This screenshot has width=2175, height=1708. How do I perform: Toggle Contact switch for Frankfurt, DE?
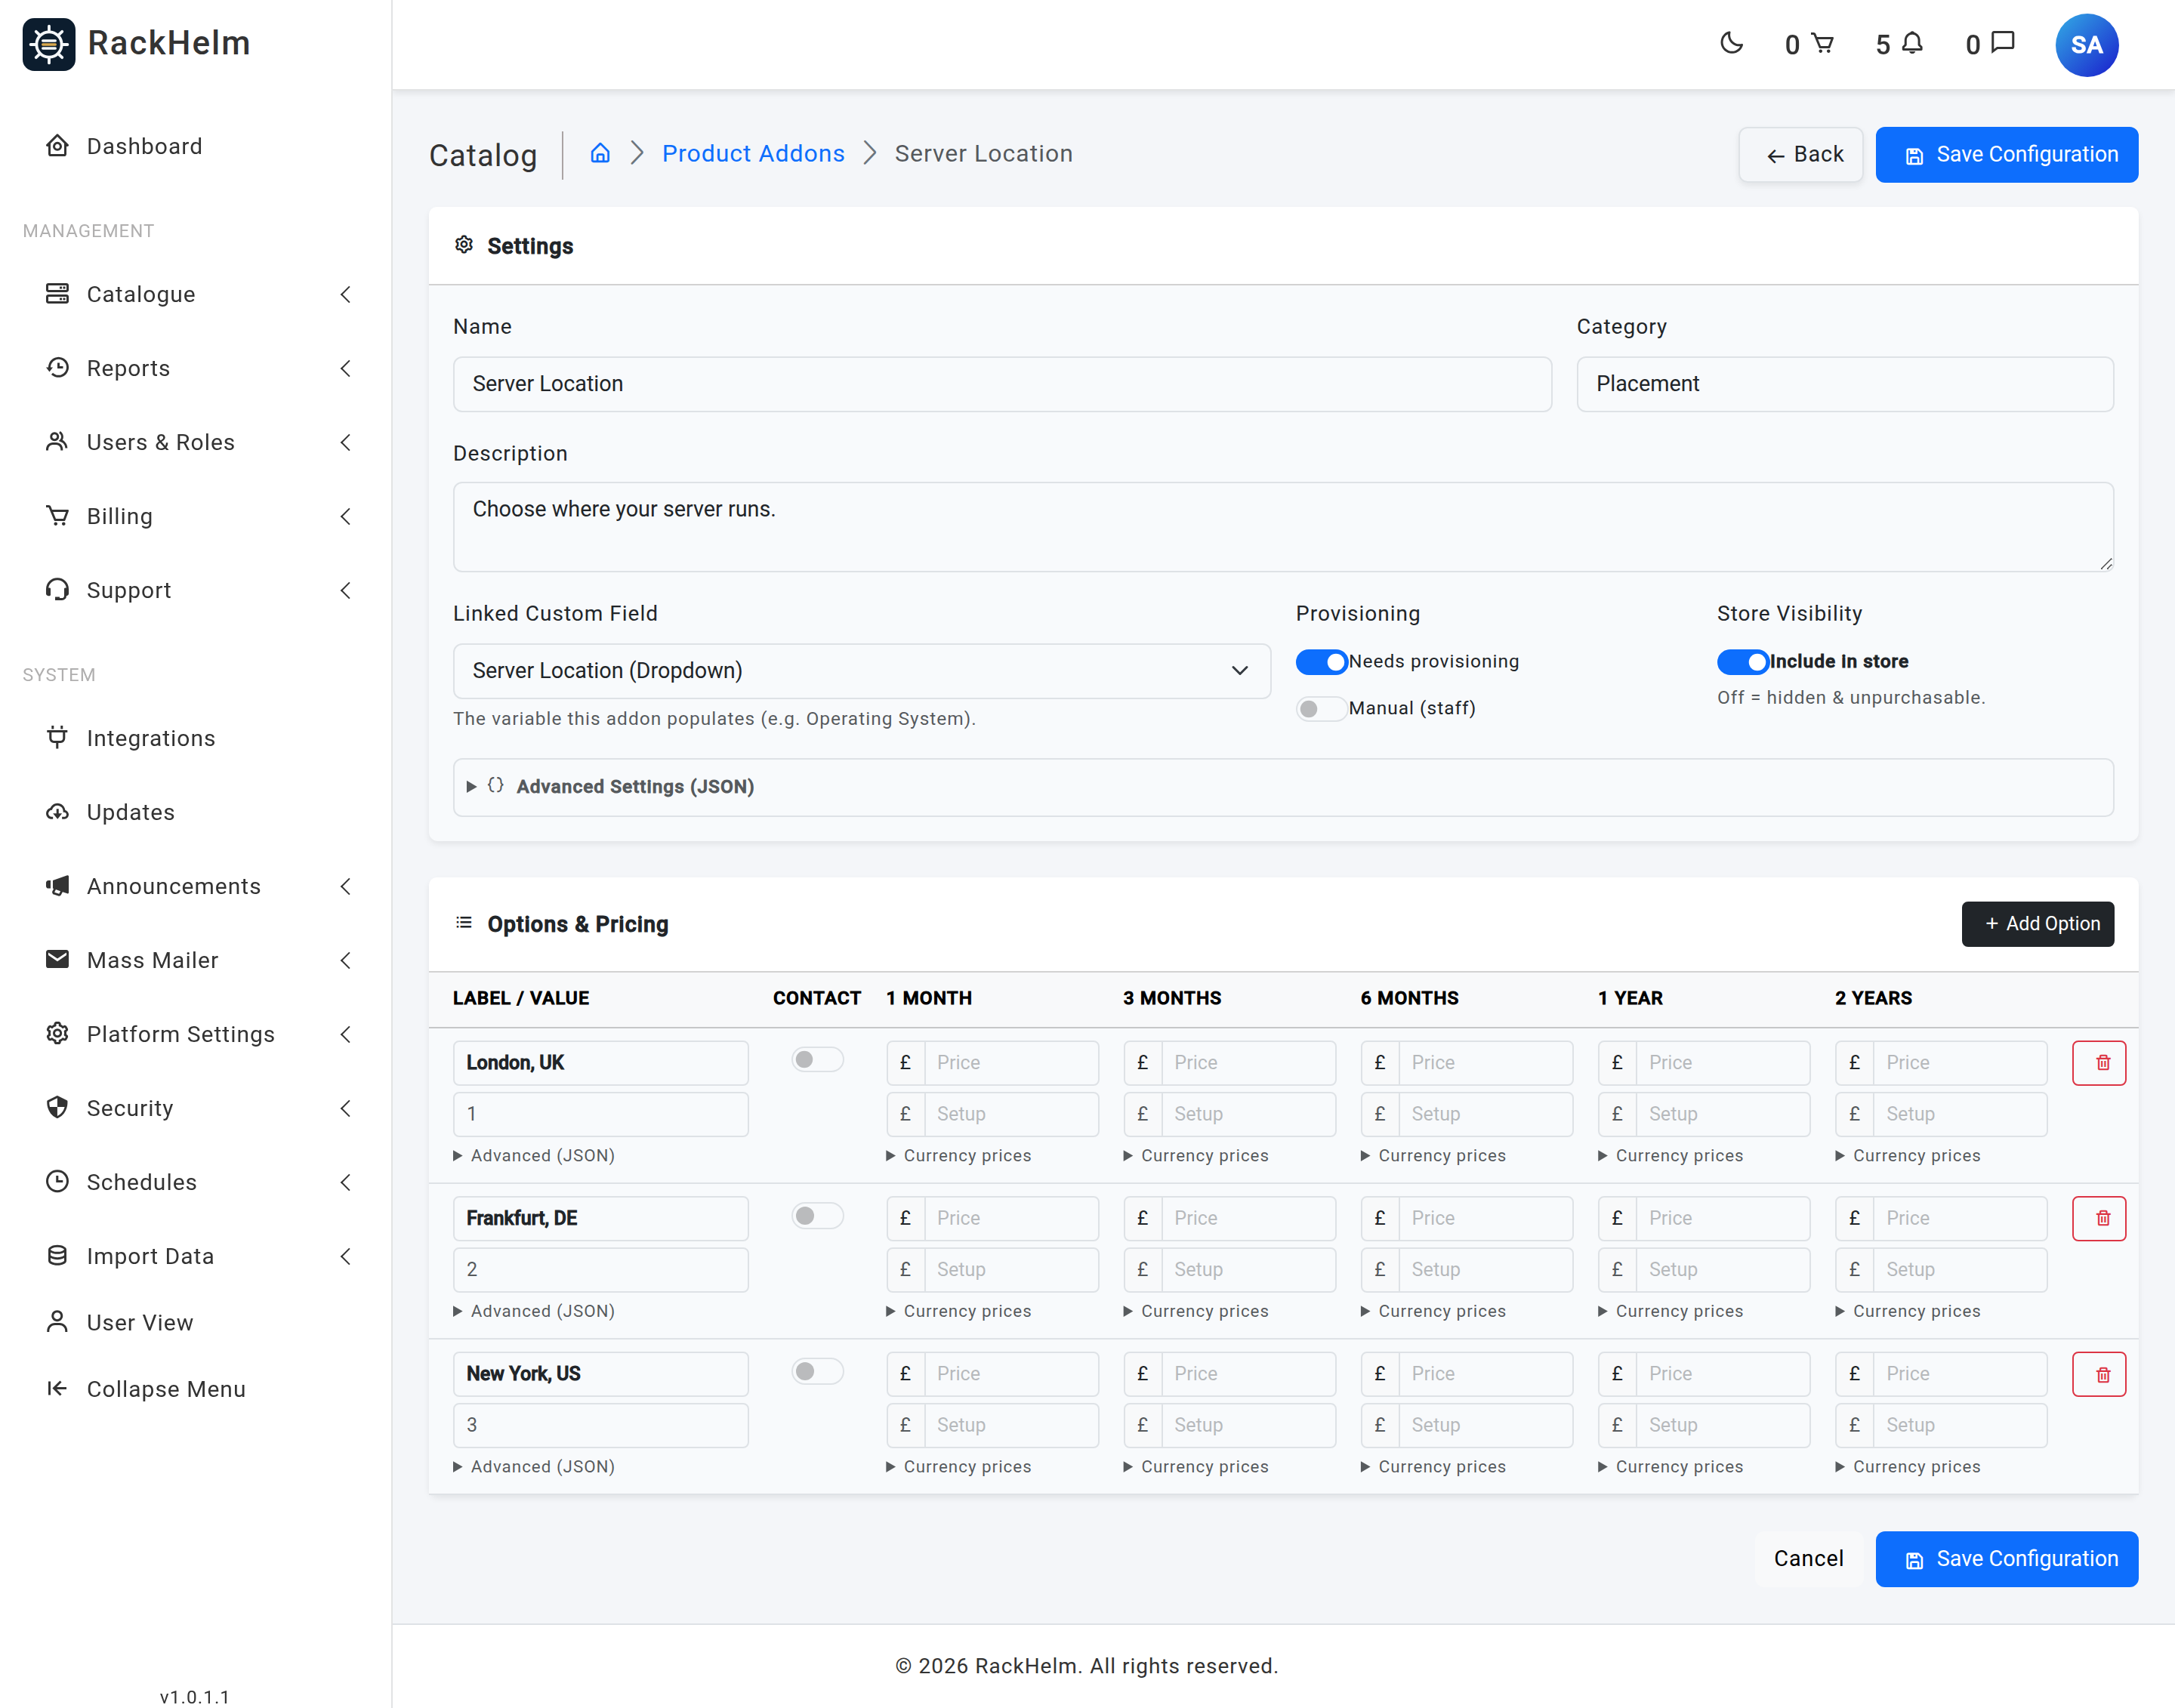coord(817,1216)
